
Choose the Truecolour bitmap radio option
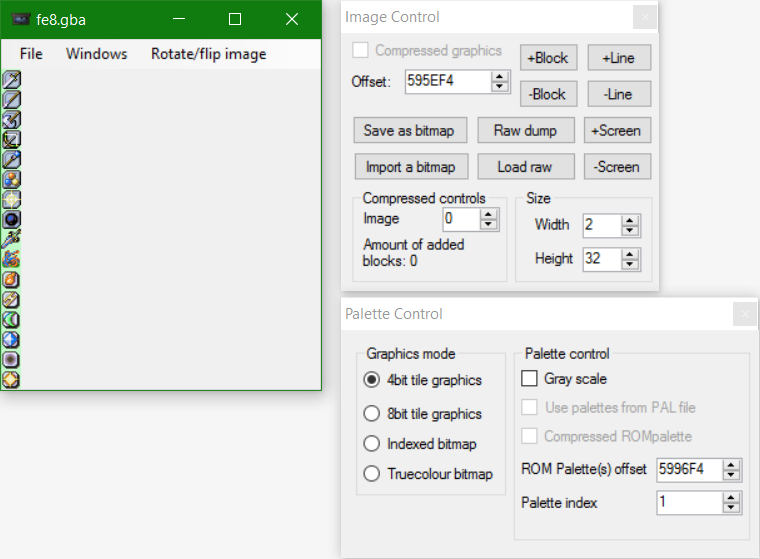point(372,474)
